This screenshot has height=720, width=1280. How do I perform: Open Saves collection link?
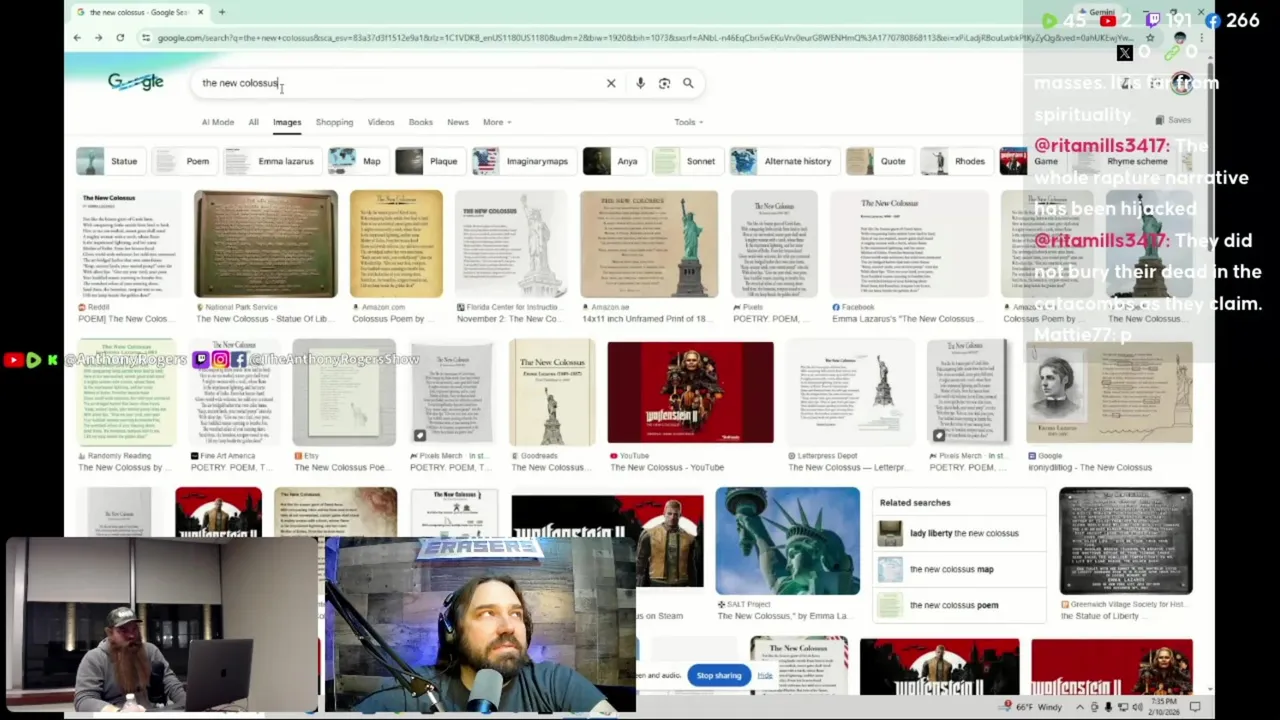[x=1174, y=120]
